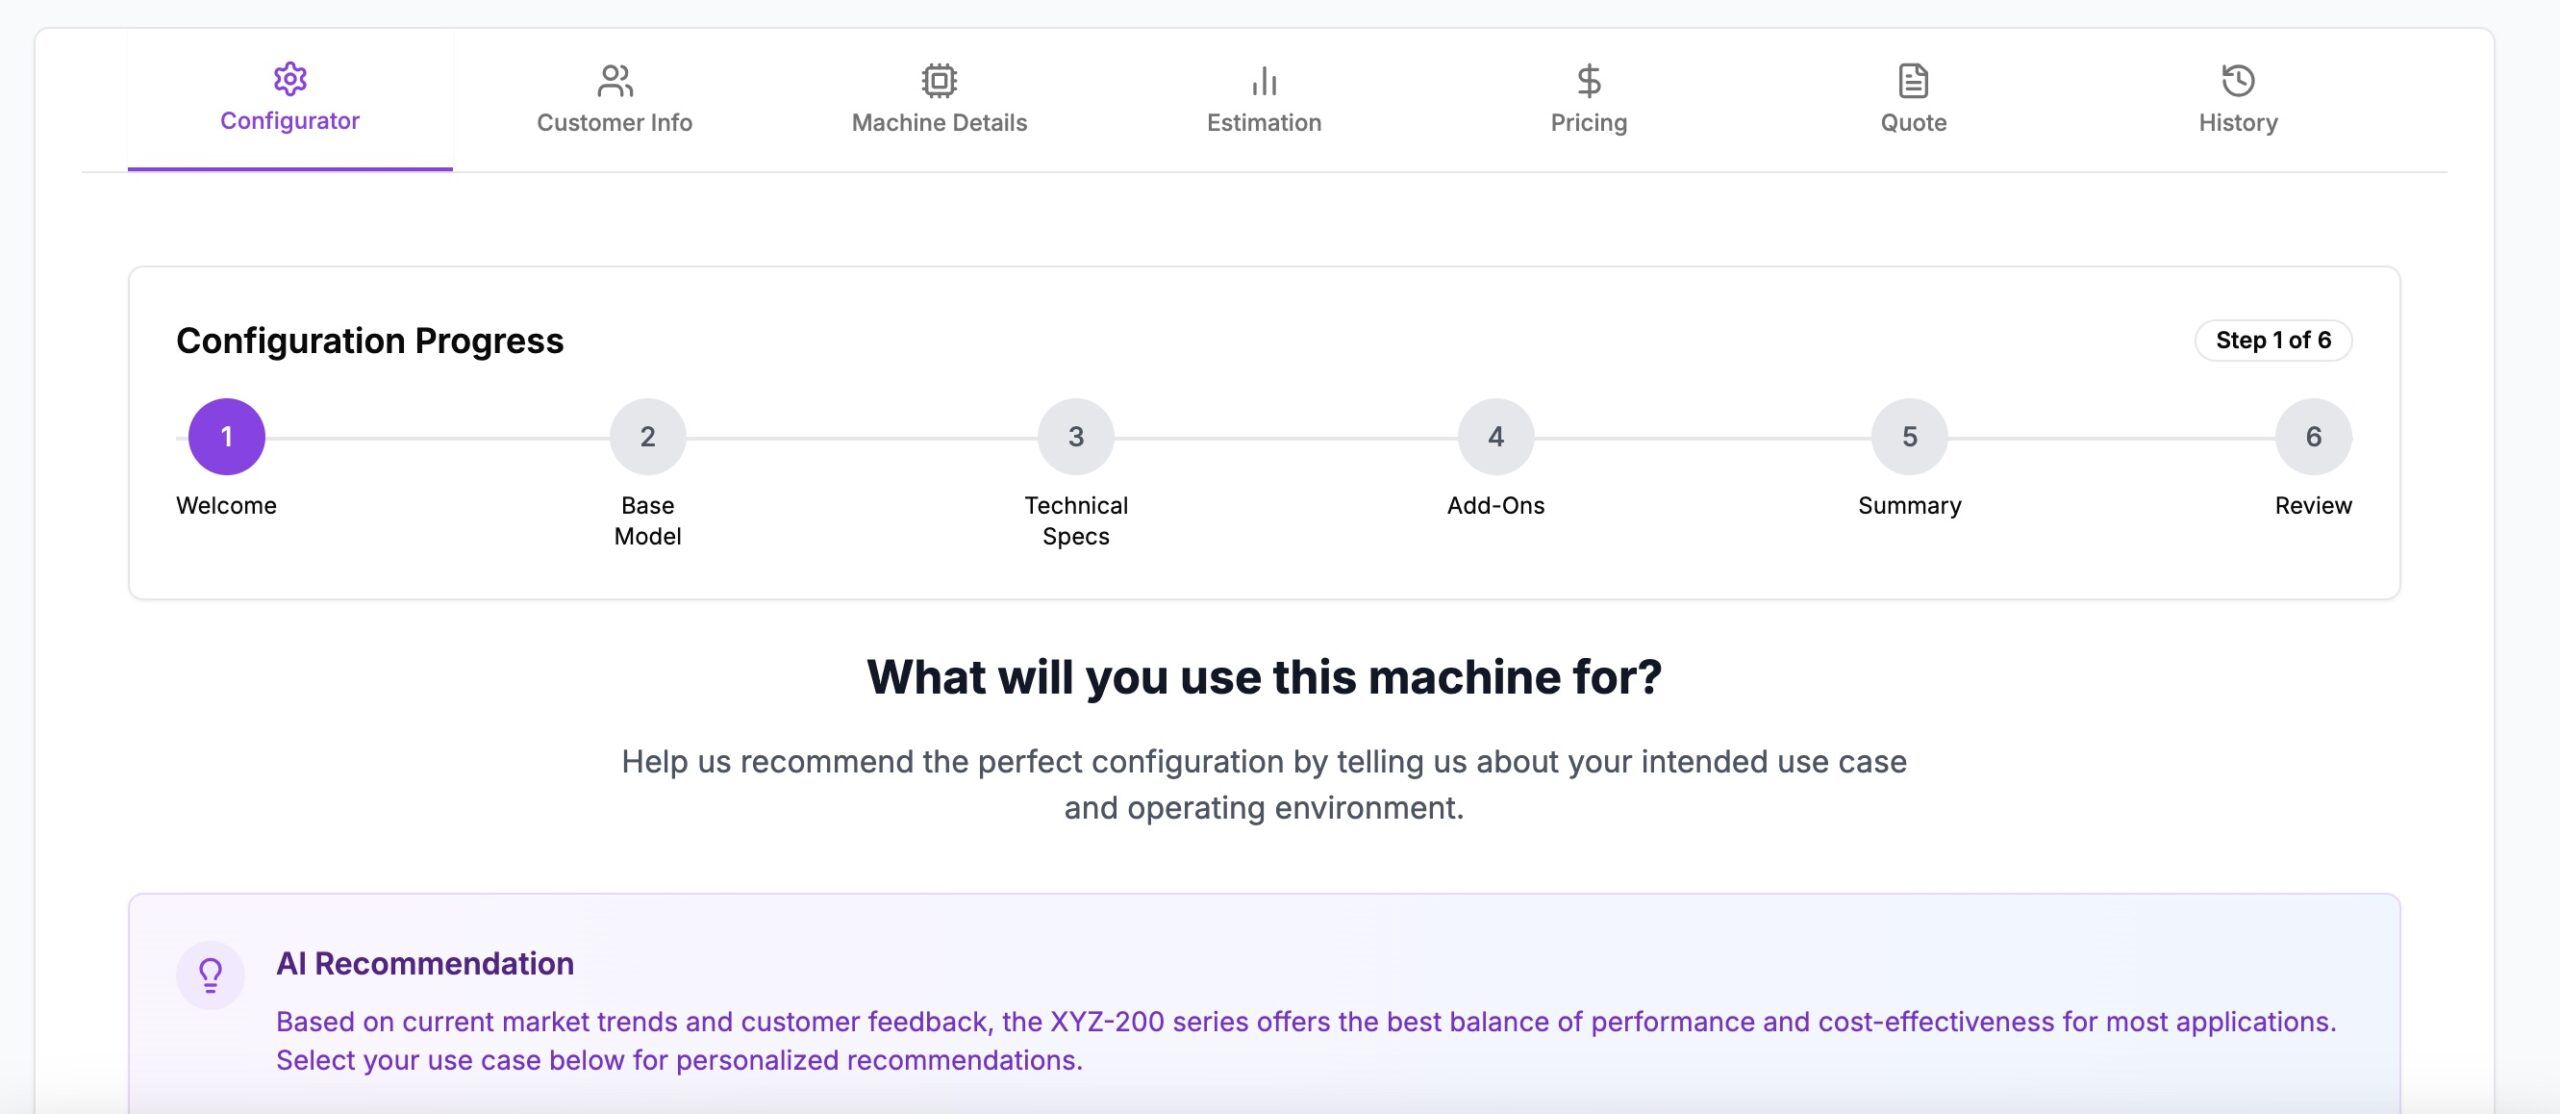Open the Machine Details tab label

[x=939, y=123]
